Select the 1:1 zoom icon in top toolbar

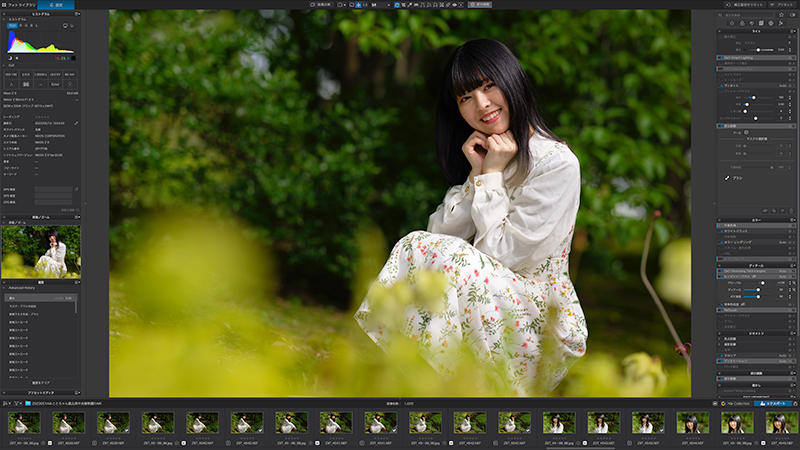pyautogui.click(x=365, y=5)
